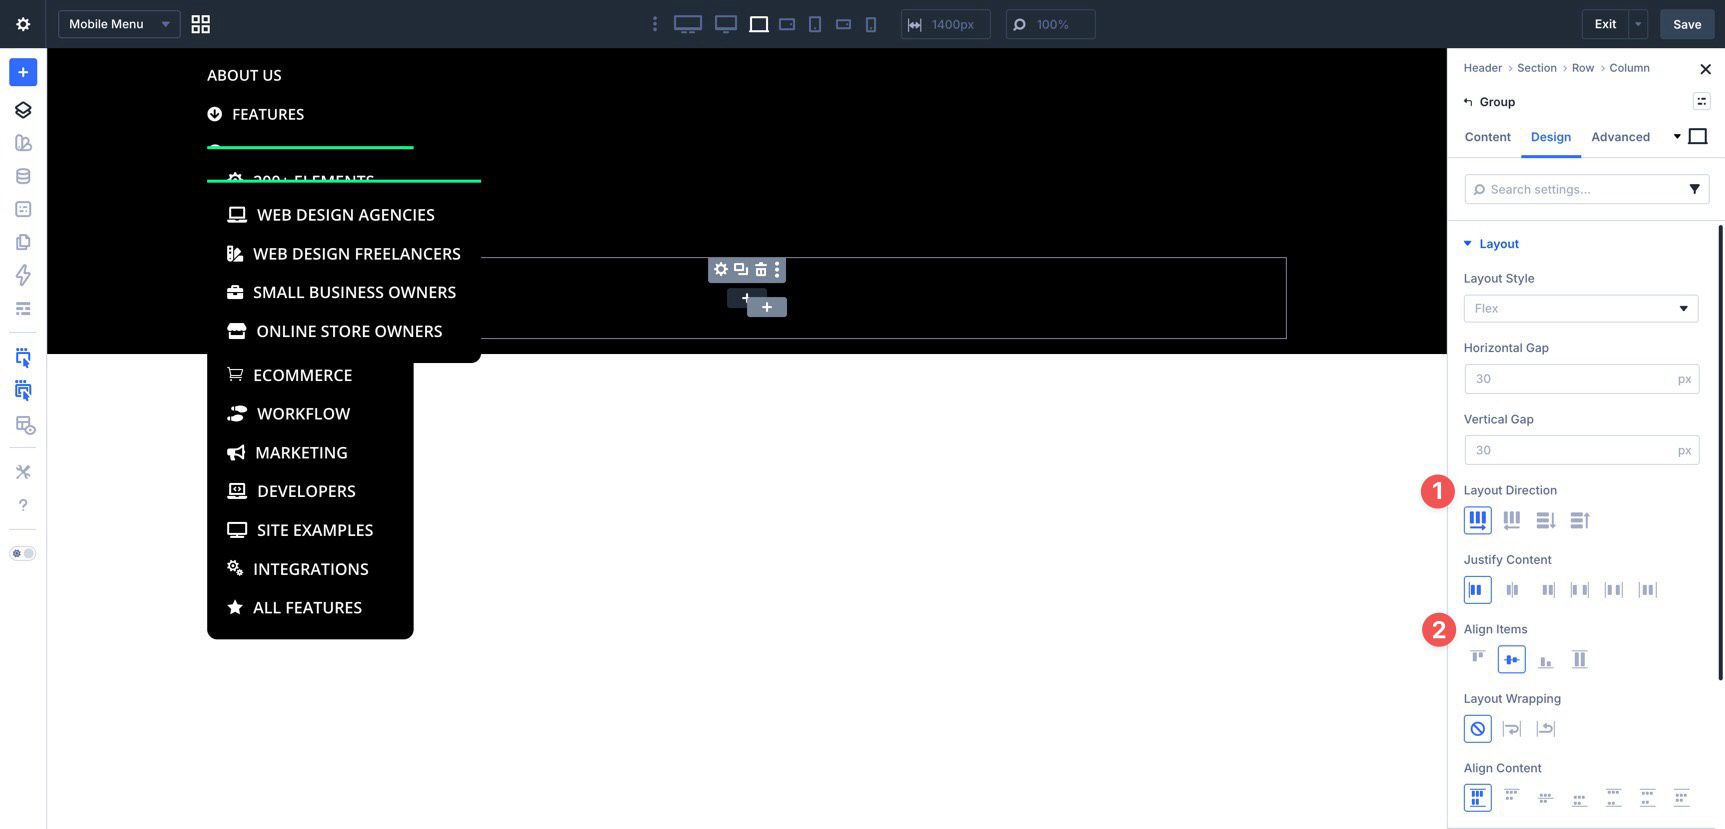The image size is (1725, 829).
Task: Open the wrench tools icon in sidebar
Action: click(23, 472)
